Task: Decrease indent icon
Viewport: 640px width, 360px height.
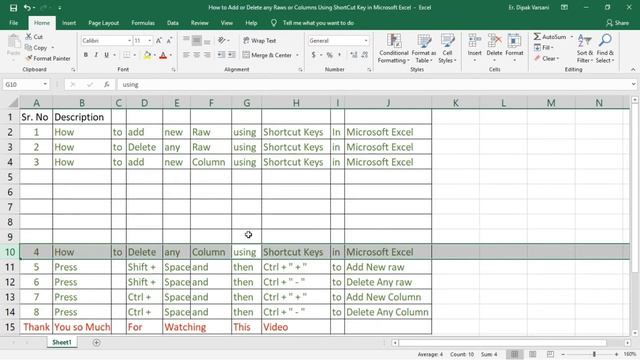Action: 221,55
